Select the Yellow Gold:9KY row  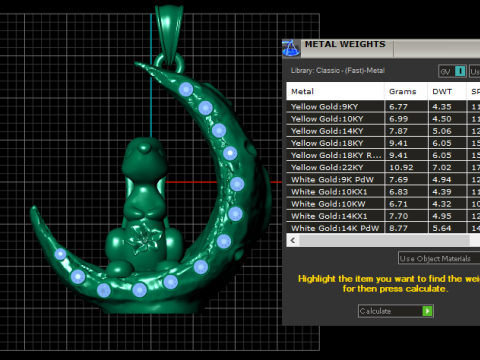[x=383, y=107]
